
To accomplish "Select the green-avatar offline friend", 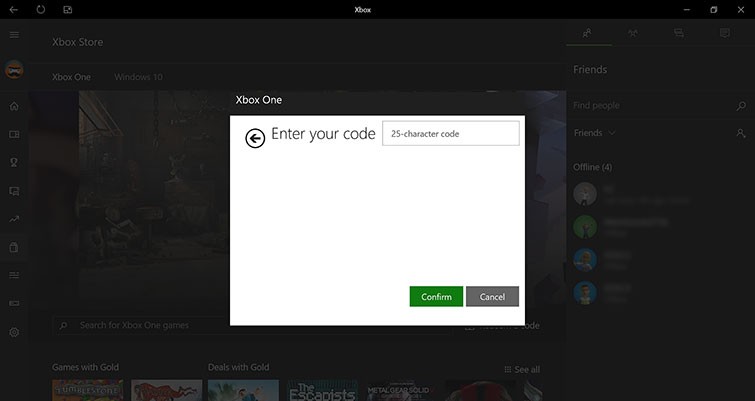I will (585, 227).
